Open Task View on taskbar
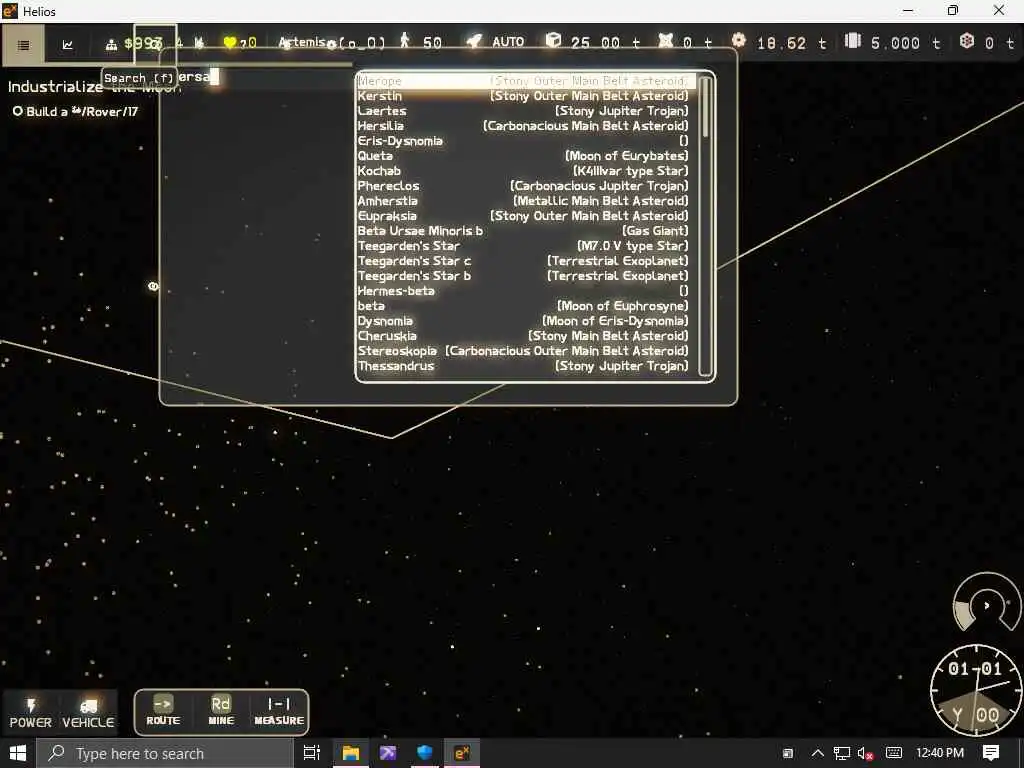This screenshot has height=768, width=1024. 312,753
